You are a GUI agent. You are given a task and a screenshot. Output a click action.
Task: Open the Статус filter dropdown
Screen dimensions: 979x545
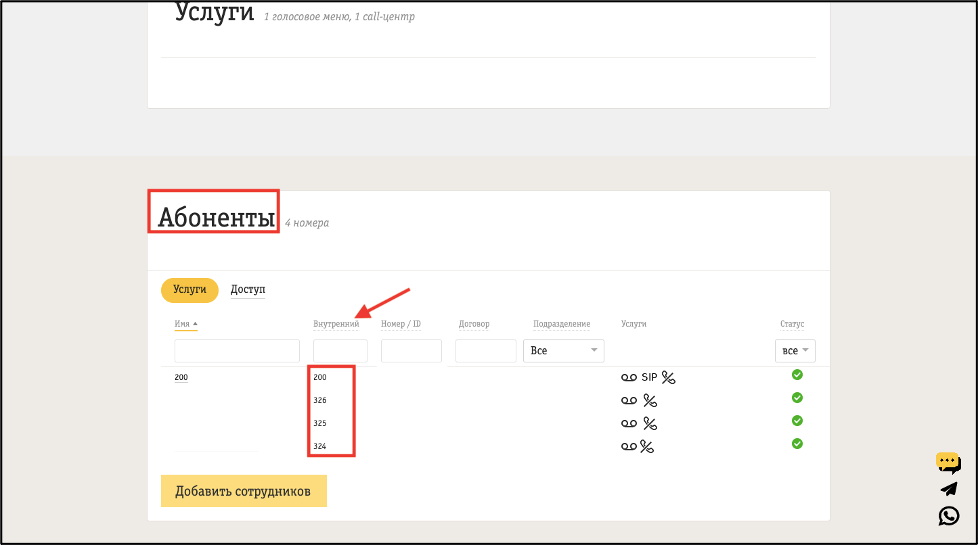[x=795, y=351]
